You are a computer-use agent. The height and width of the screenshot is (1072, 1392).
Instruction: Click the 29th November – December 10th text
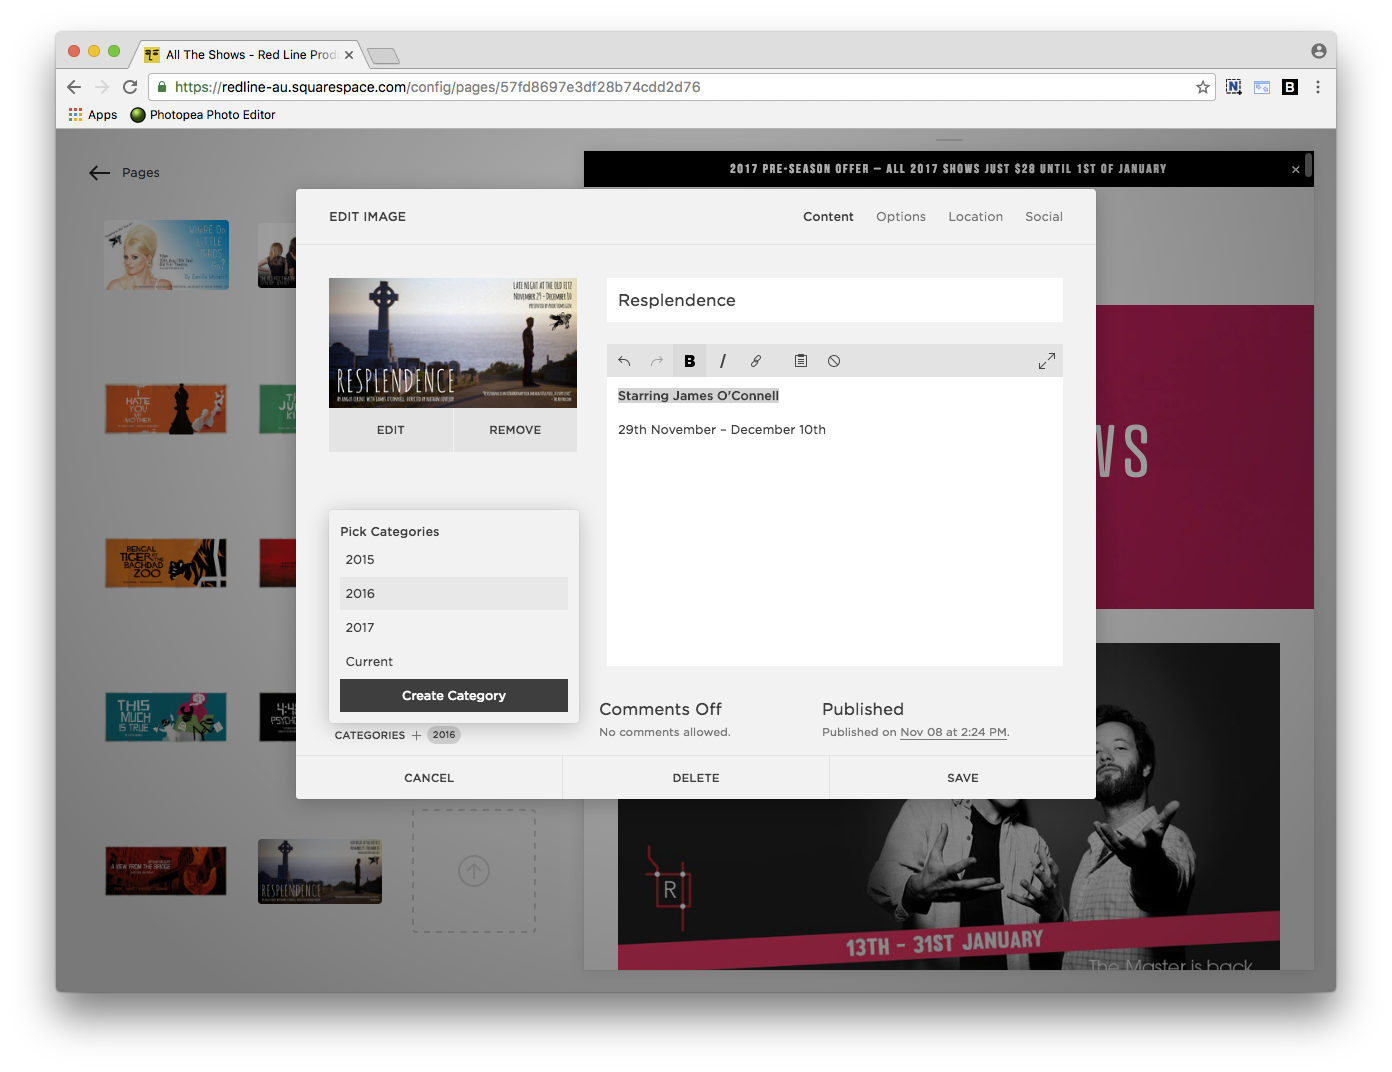(x=722, y=430)
